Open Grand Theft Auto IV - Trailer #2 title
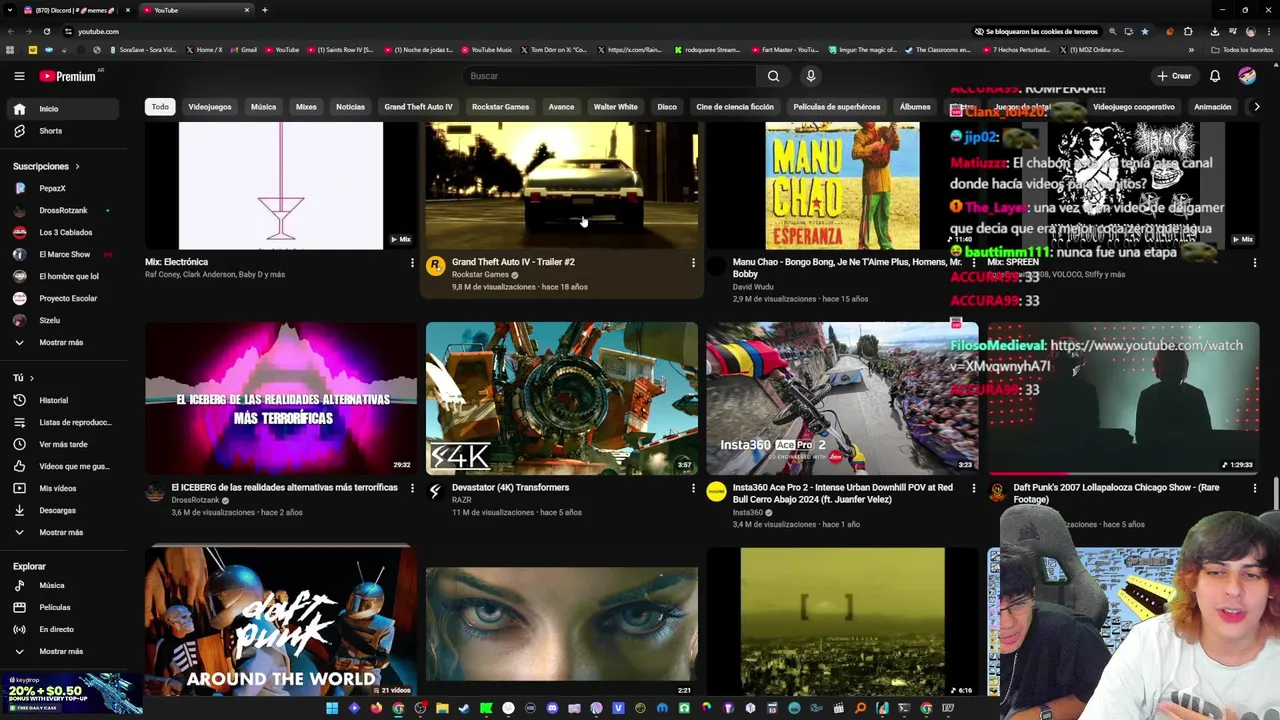This screenshot has height=720, width=1280. click(513, 262)
